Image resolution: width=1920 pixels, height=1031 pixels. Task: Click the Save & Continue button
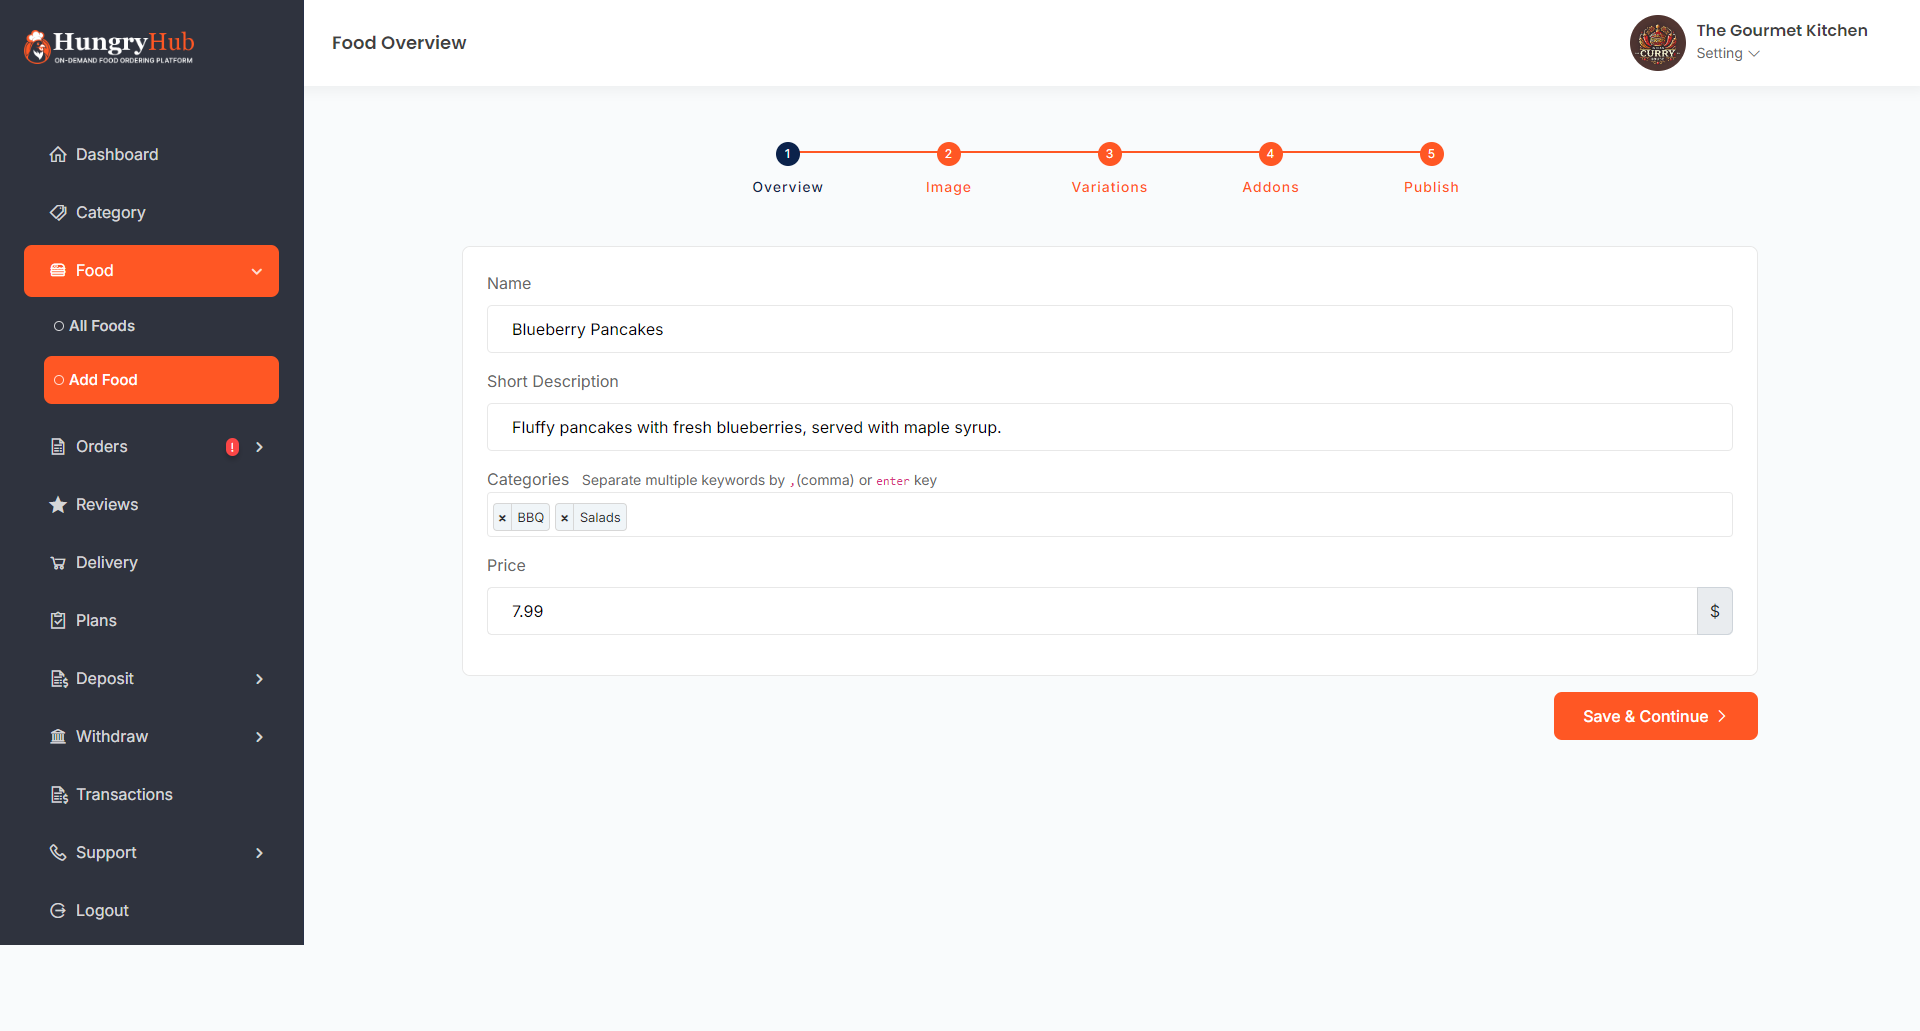tap(1654, 716)
